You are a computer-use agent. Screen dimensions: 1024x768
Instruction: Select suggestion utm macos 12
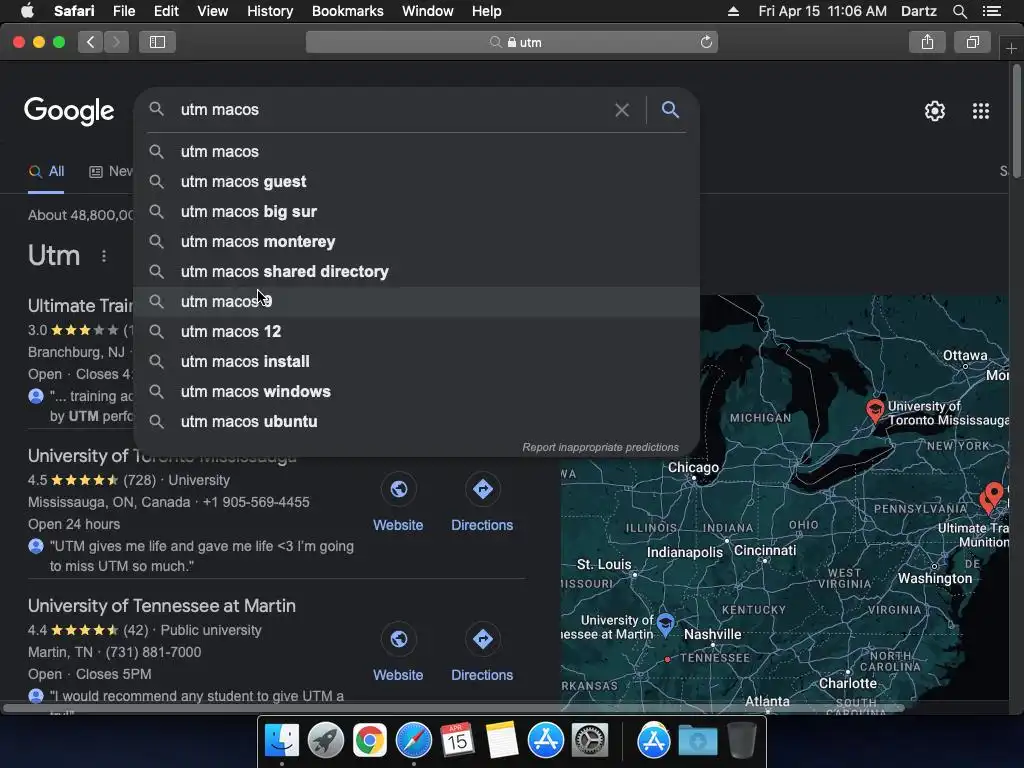(417, 332)
